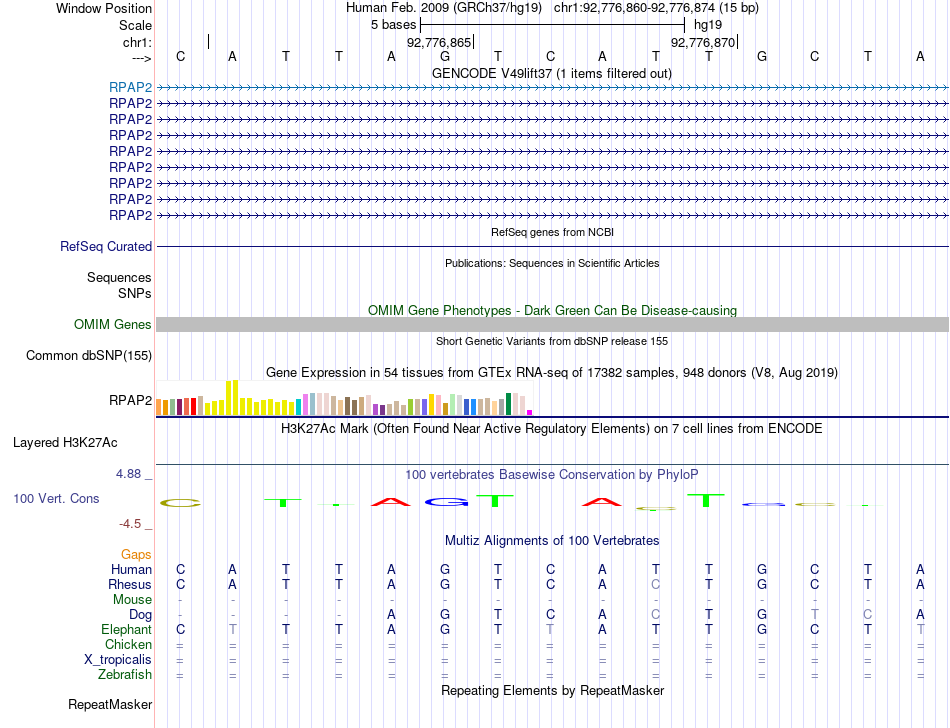Click the Mouse species alignment label
Viewport: 950px width, 728px height.
(x=132, y=600)
